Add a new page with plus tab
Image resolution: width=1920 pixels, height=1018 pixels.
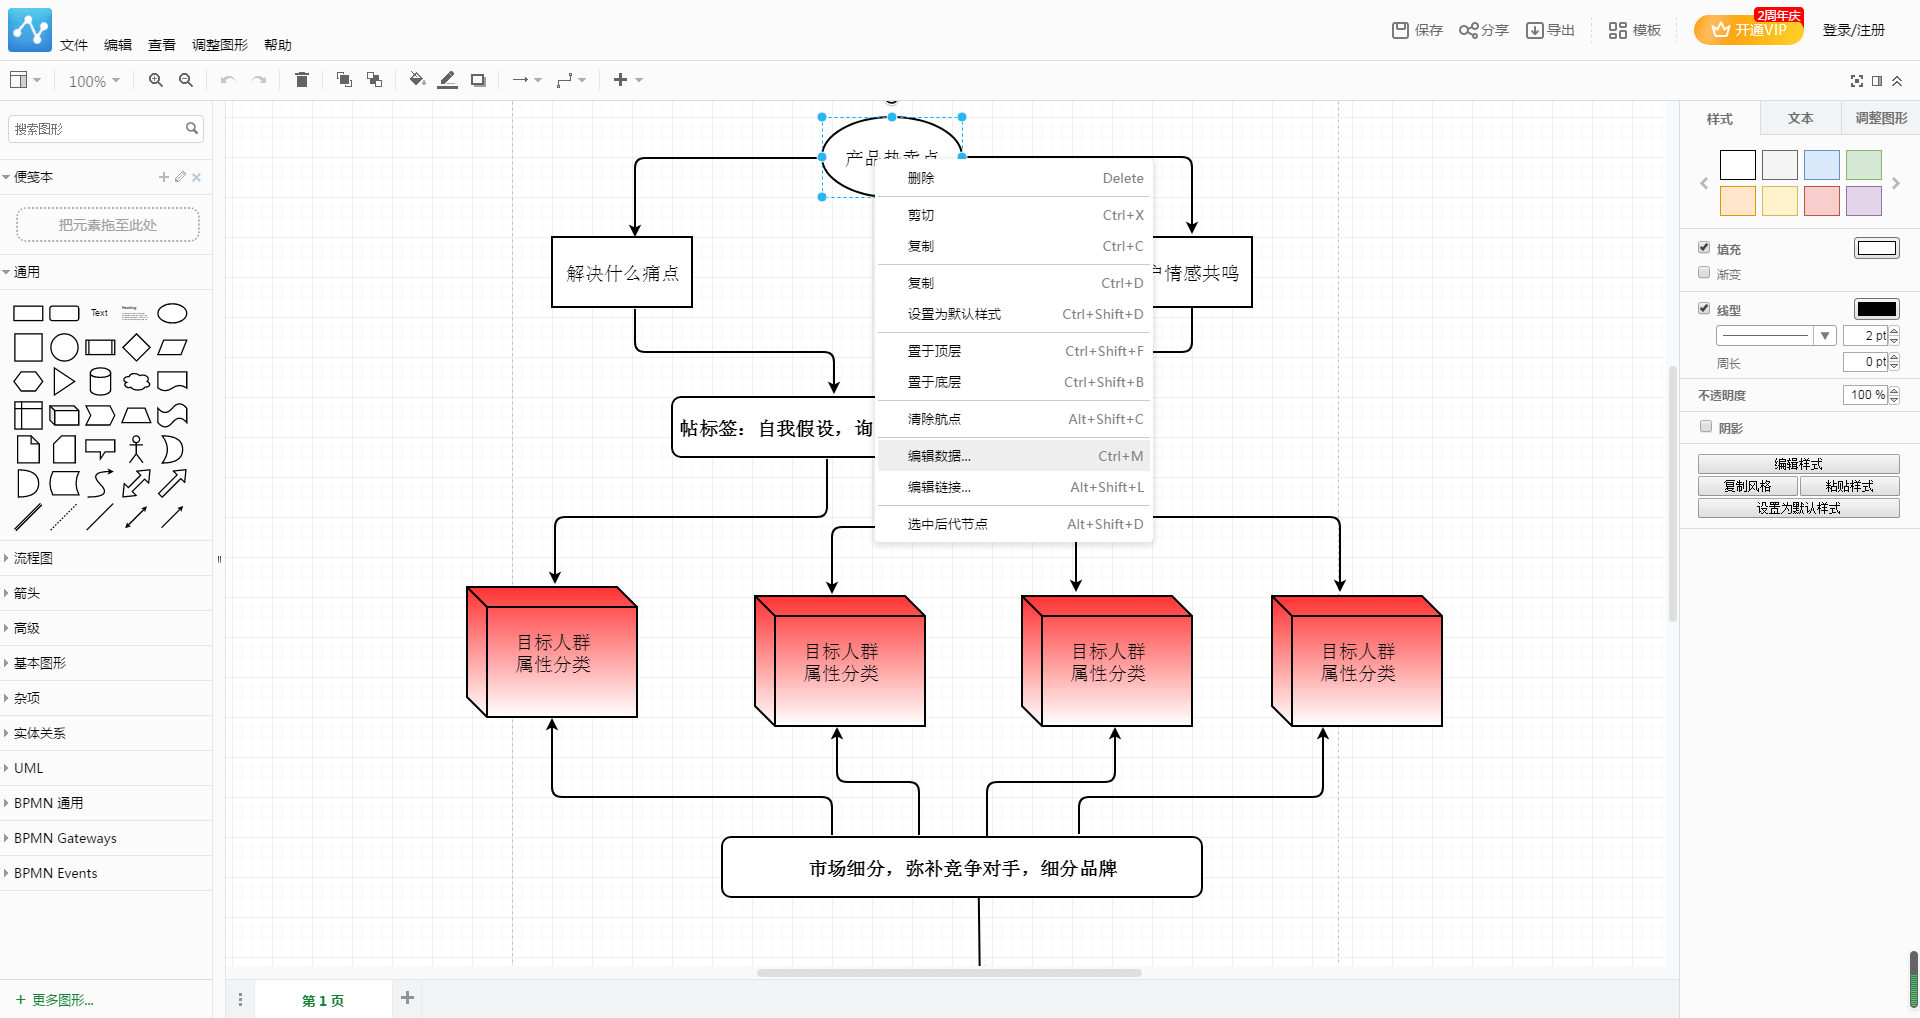pos(407,997)
